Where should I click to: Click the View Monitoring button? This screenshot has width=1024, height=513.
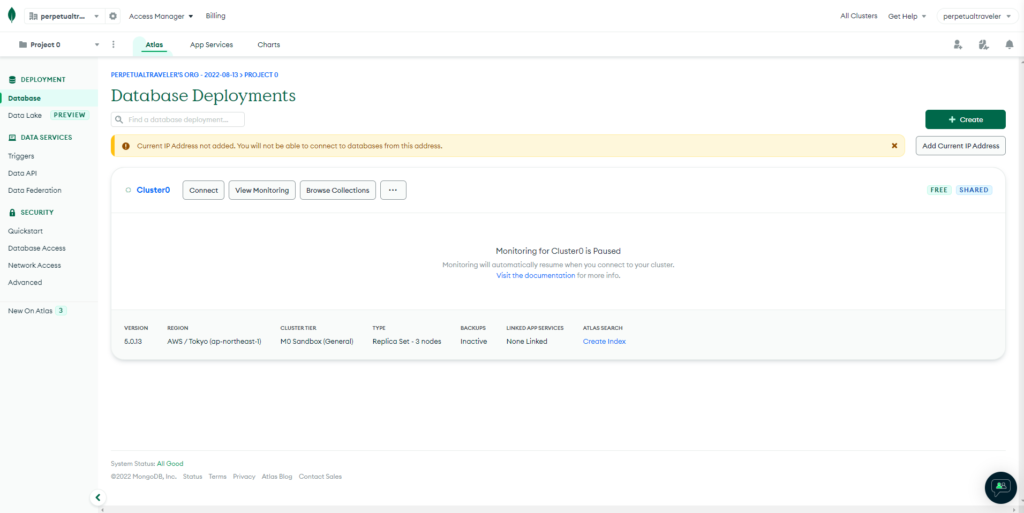(262, 190)
